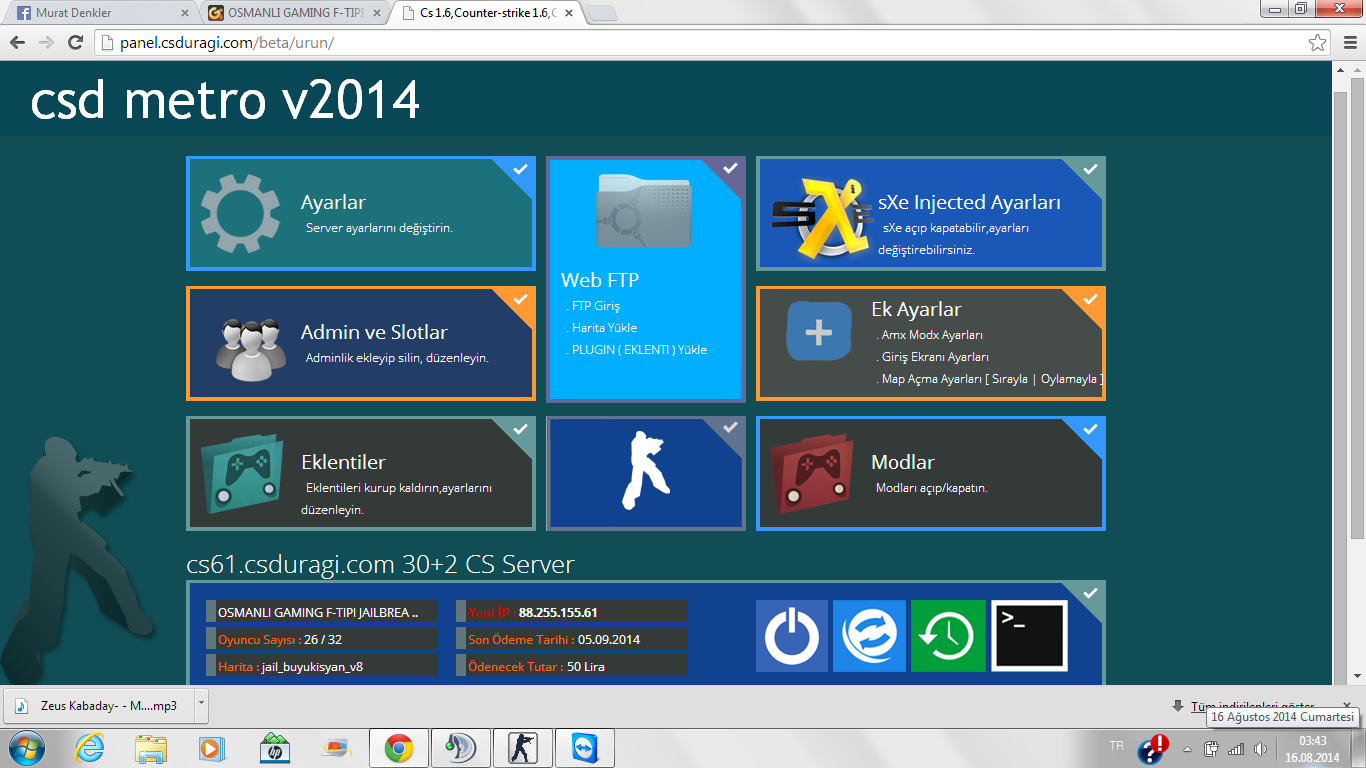This screenshot has height=768, width=1366.
Task: Click the Web FTP folder icon
Action: coord(643,210)
